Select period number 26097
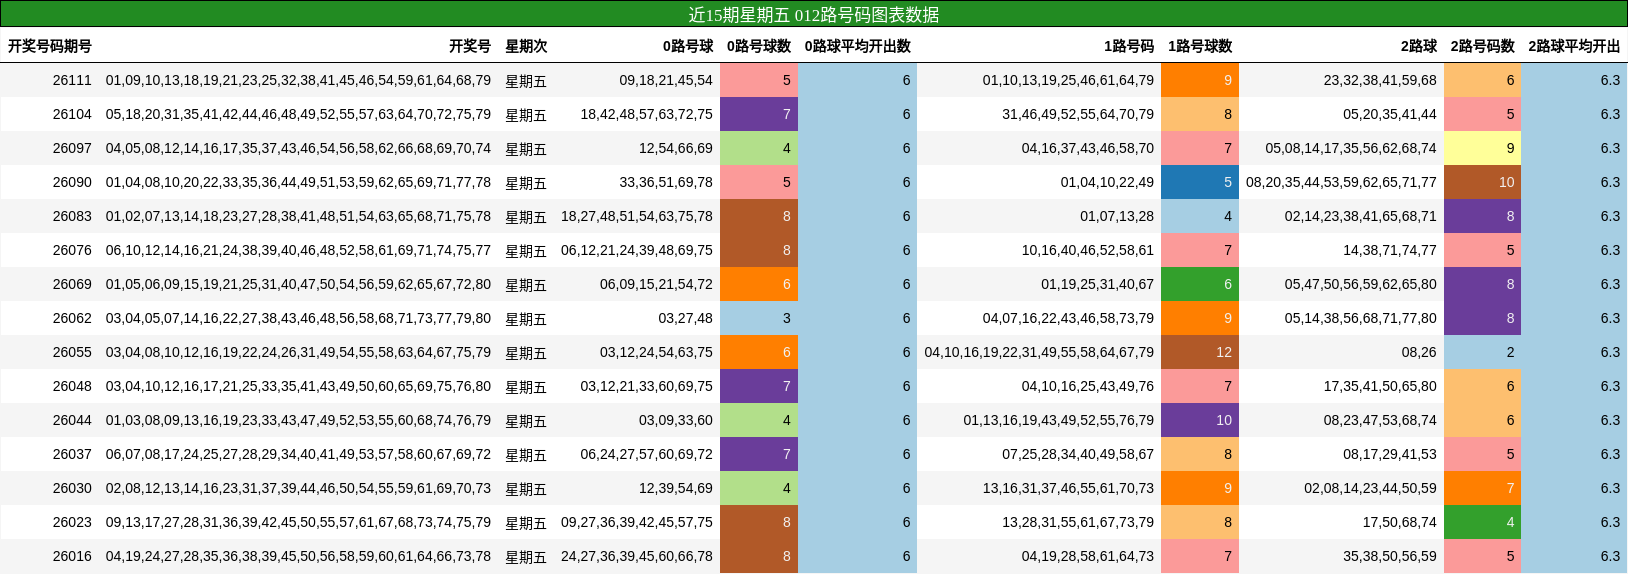This screenshot has height=574, width=1628. 72,148
